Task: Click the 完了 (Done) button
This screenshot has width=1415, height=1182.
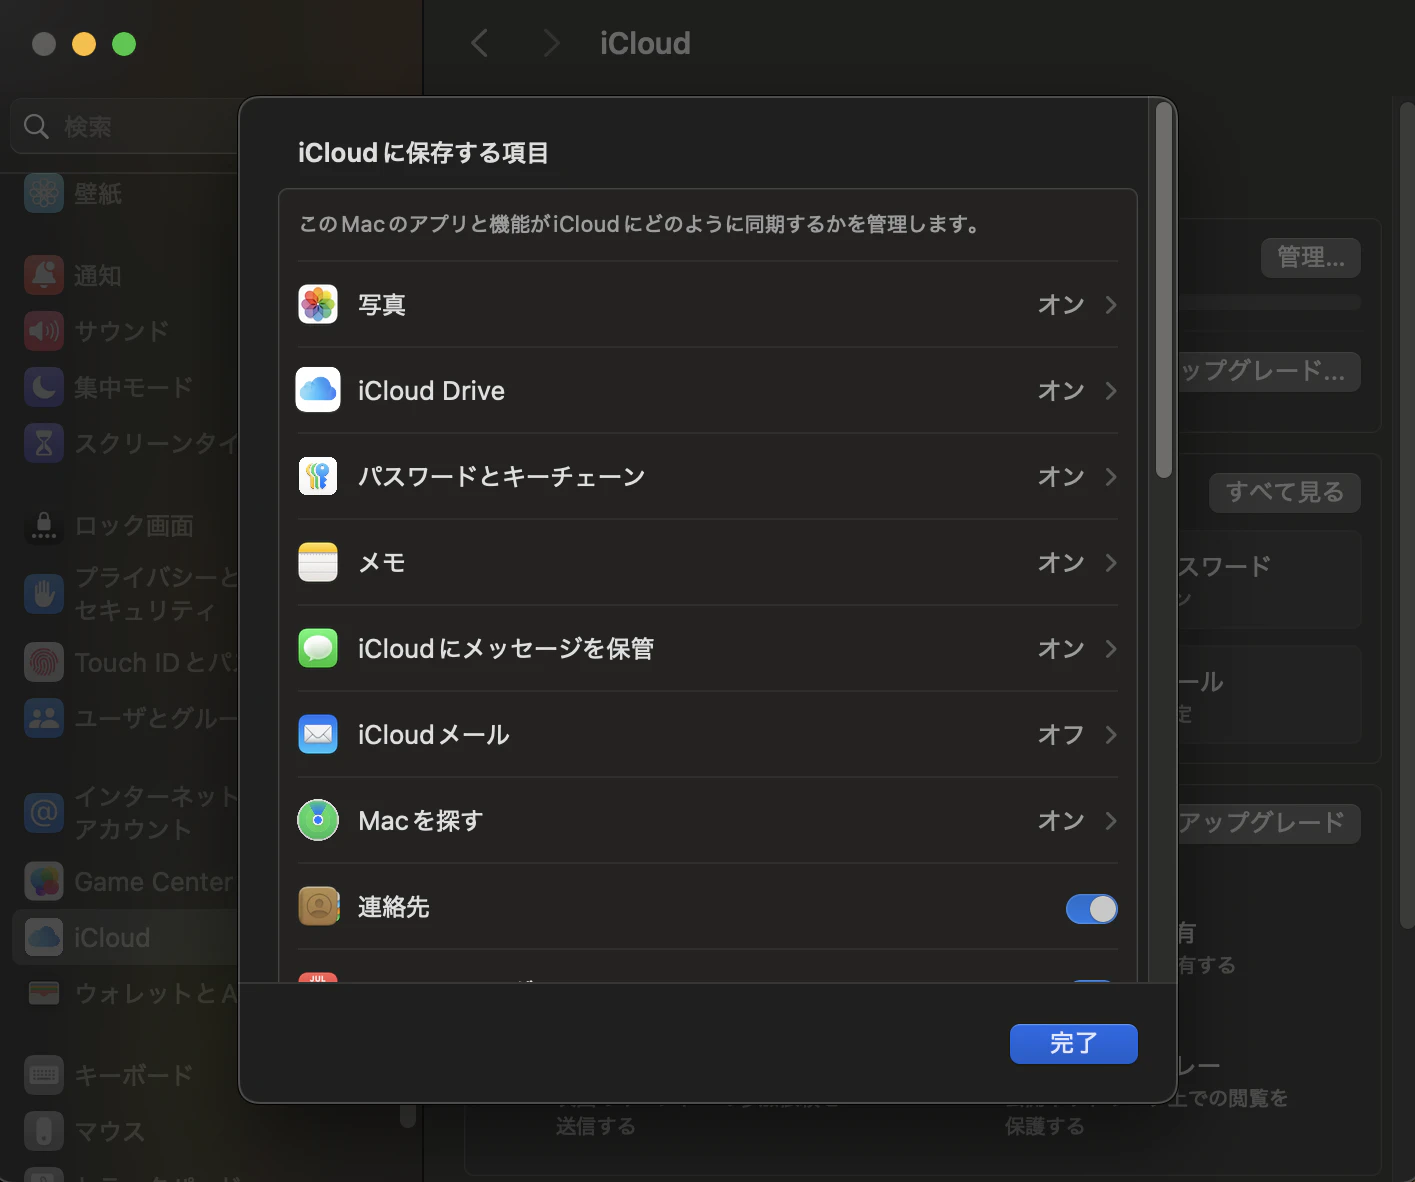Action: click(x=1073, y=1043)
